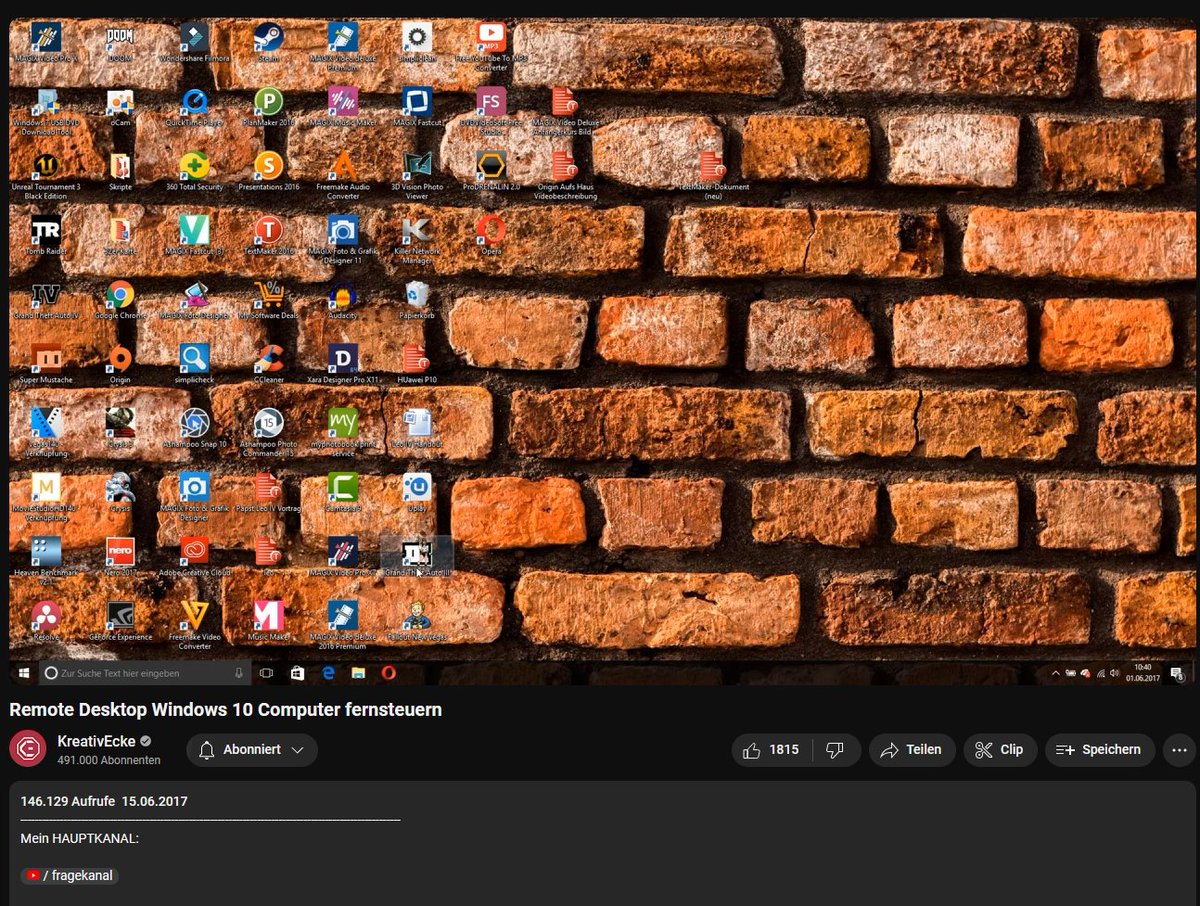
Task: Open Fallout New Vegas shortcut
Action: coord(416,620)
